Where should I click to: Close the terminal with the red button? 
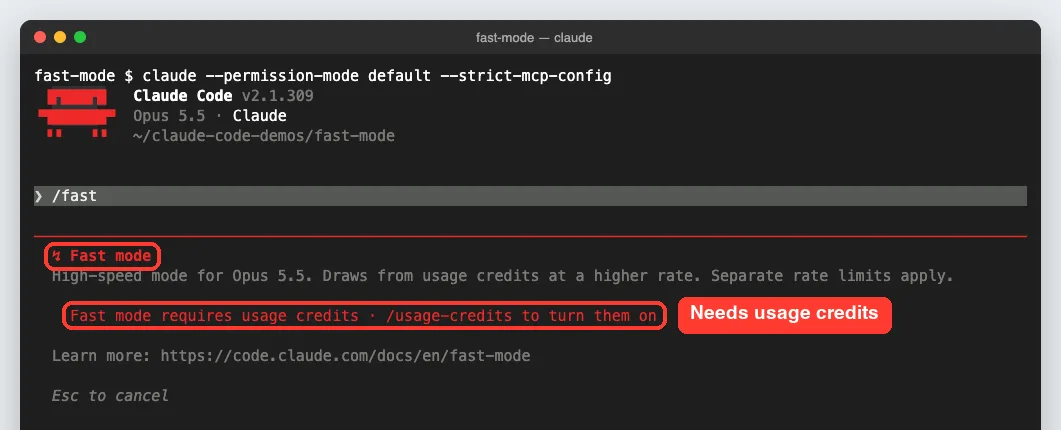click(x=40, y=37)
